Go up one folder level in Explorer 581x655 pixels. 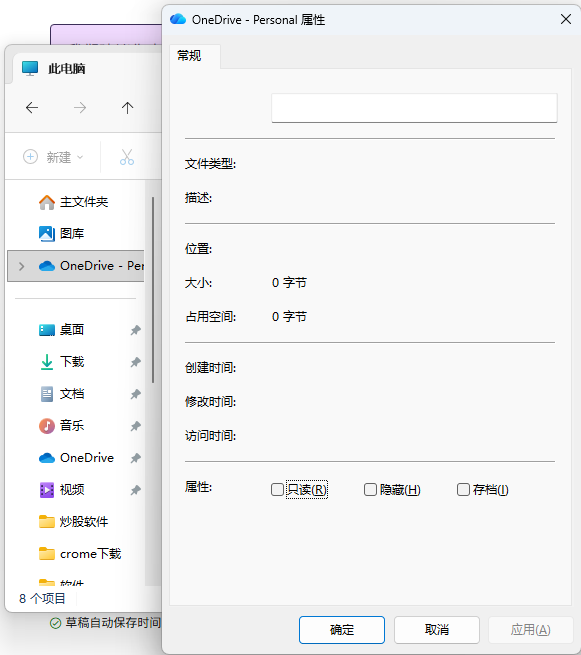127,108
